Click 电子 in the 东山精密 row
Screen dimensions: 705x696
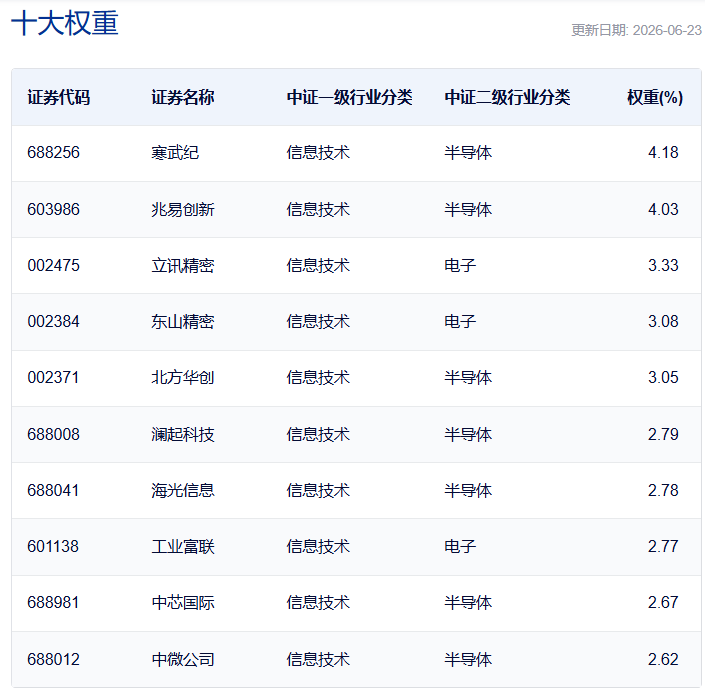click(x=460, y=321)
